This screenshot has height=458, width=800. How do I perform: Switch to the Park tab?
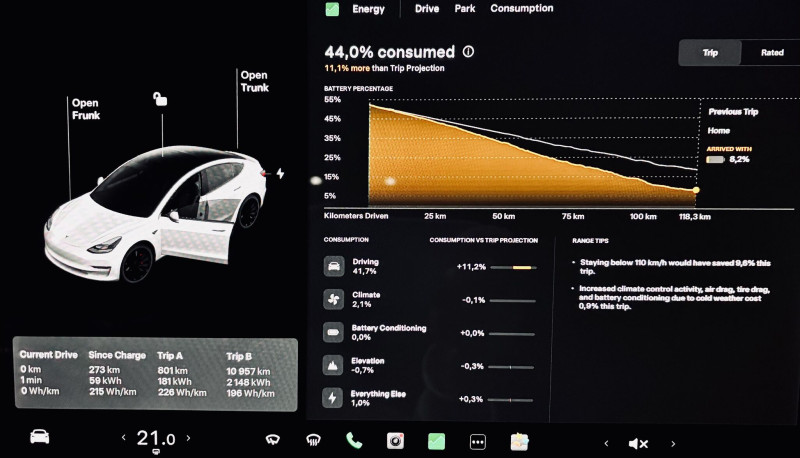click(x=465, y=9)
